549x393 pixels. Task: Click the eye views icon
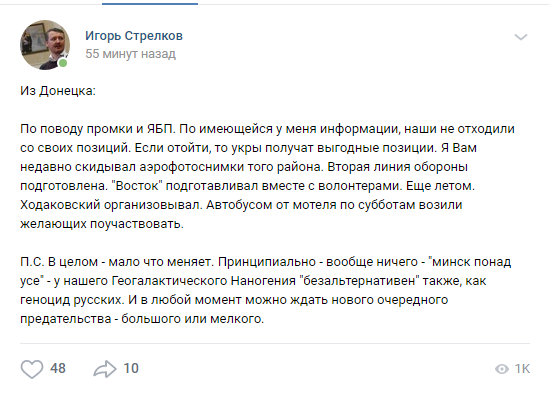502,369
